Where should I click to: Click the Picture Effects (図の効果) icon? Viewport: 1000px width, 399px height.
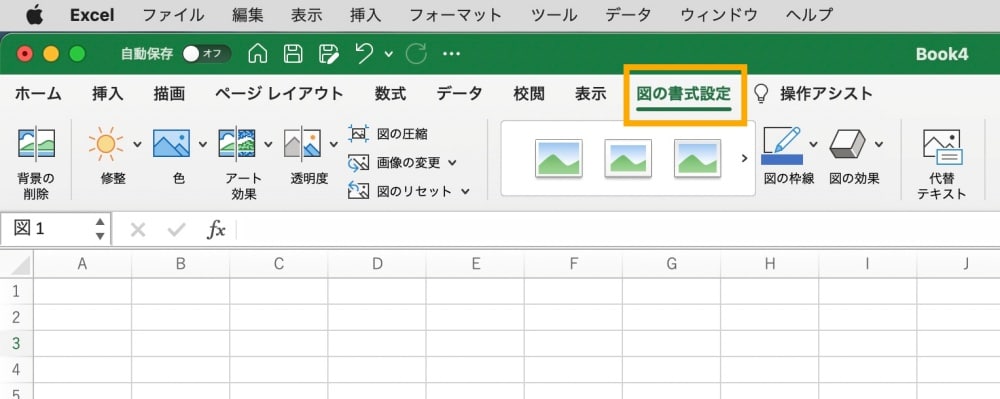pyautogui.click(x=848, y=144)
